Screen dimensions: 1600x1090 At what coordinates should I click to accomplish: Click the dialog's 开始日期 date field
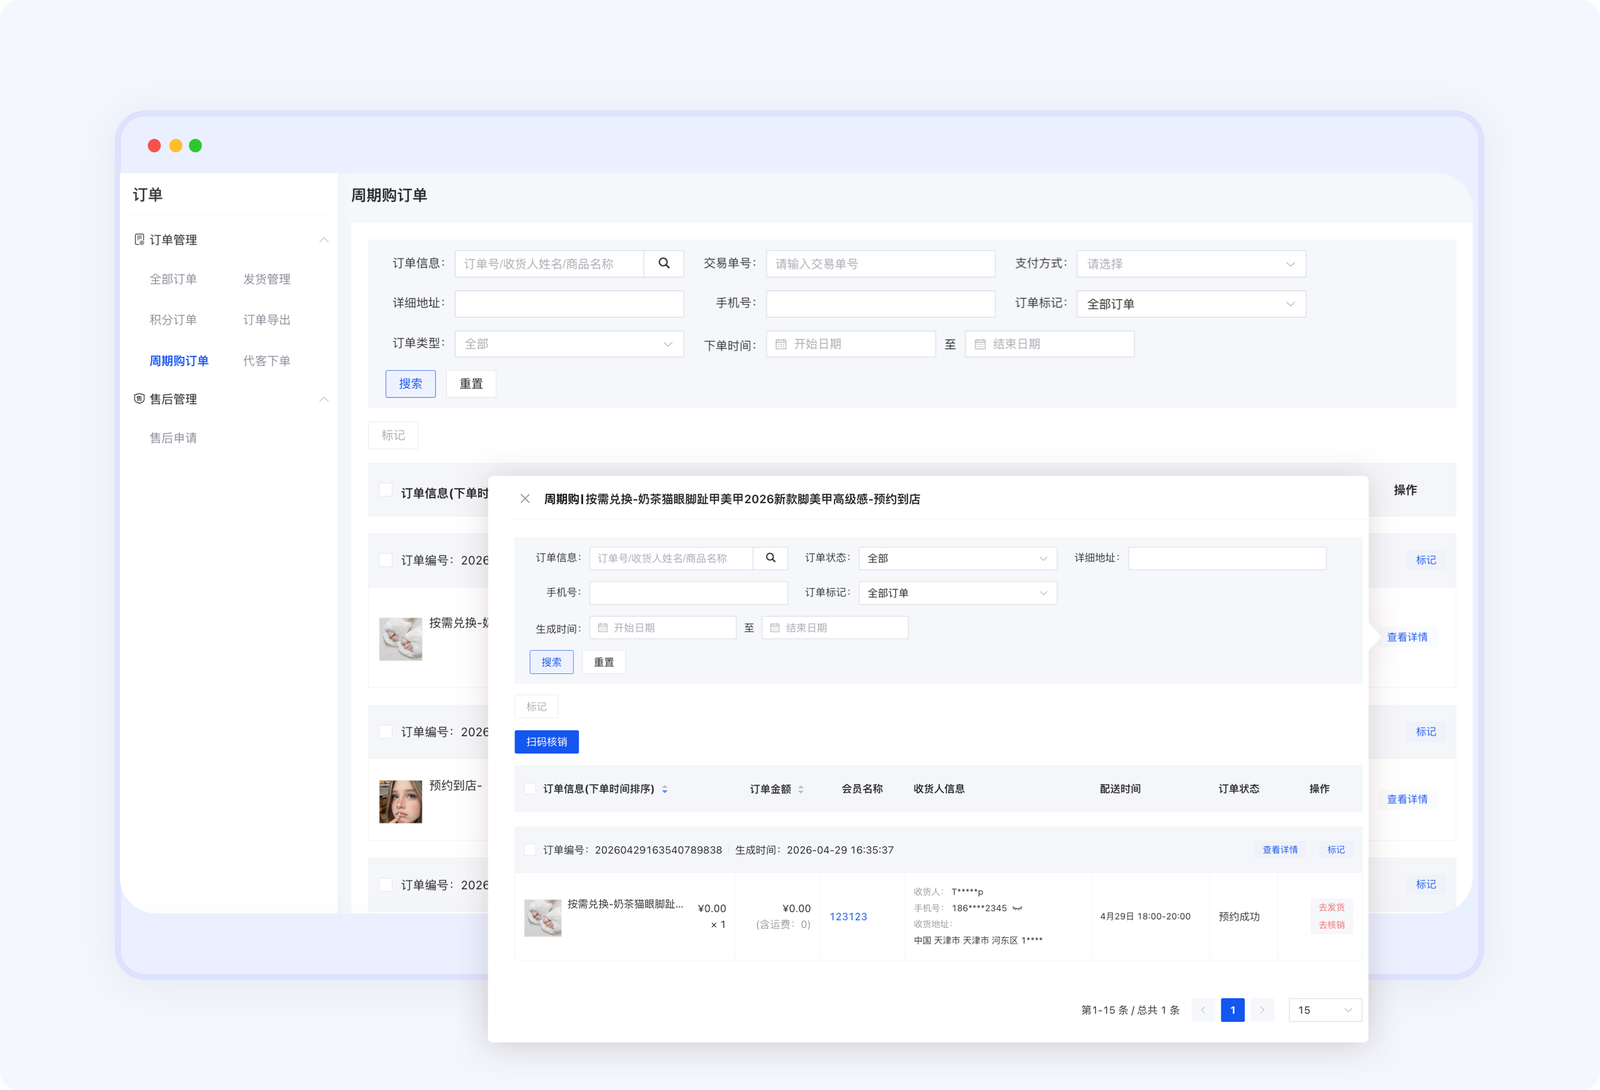pyautogui.click(x=663, y=628)
